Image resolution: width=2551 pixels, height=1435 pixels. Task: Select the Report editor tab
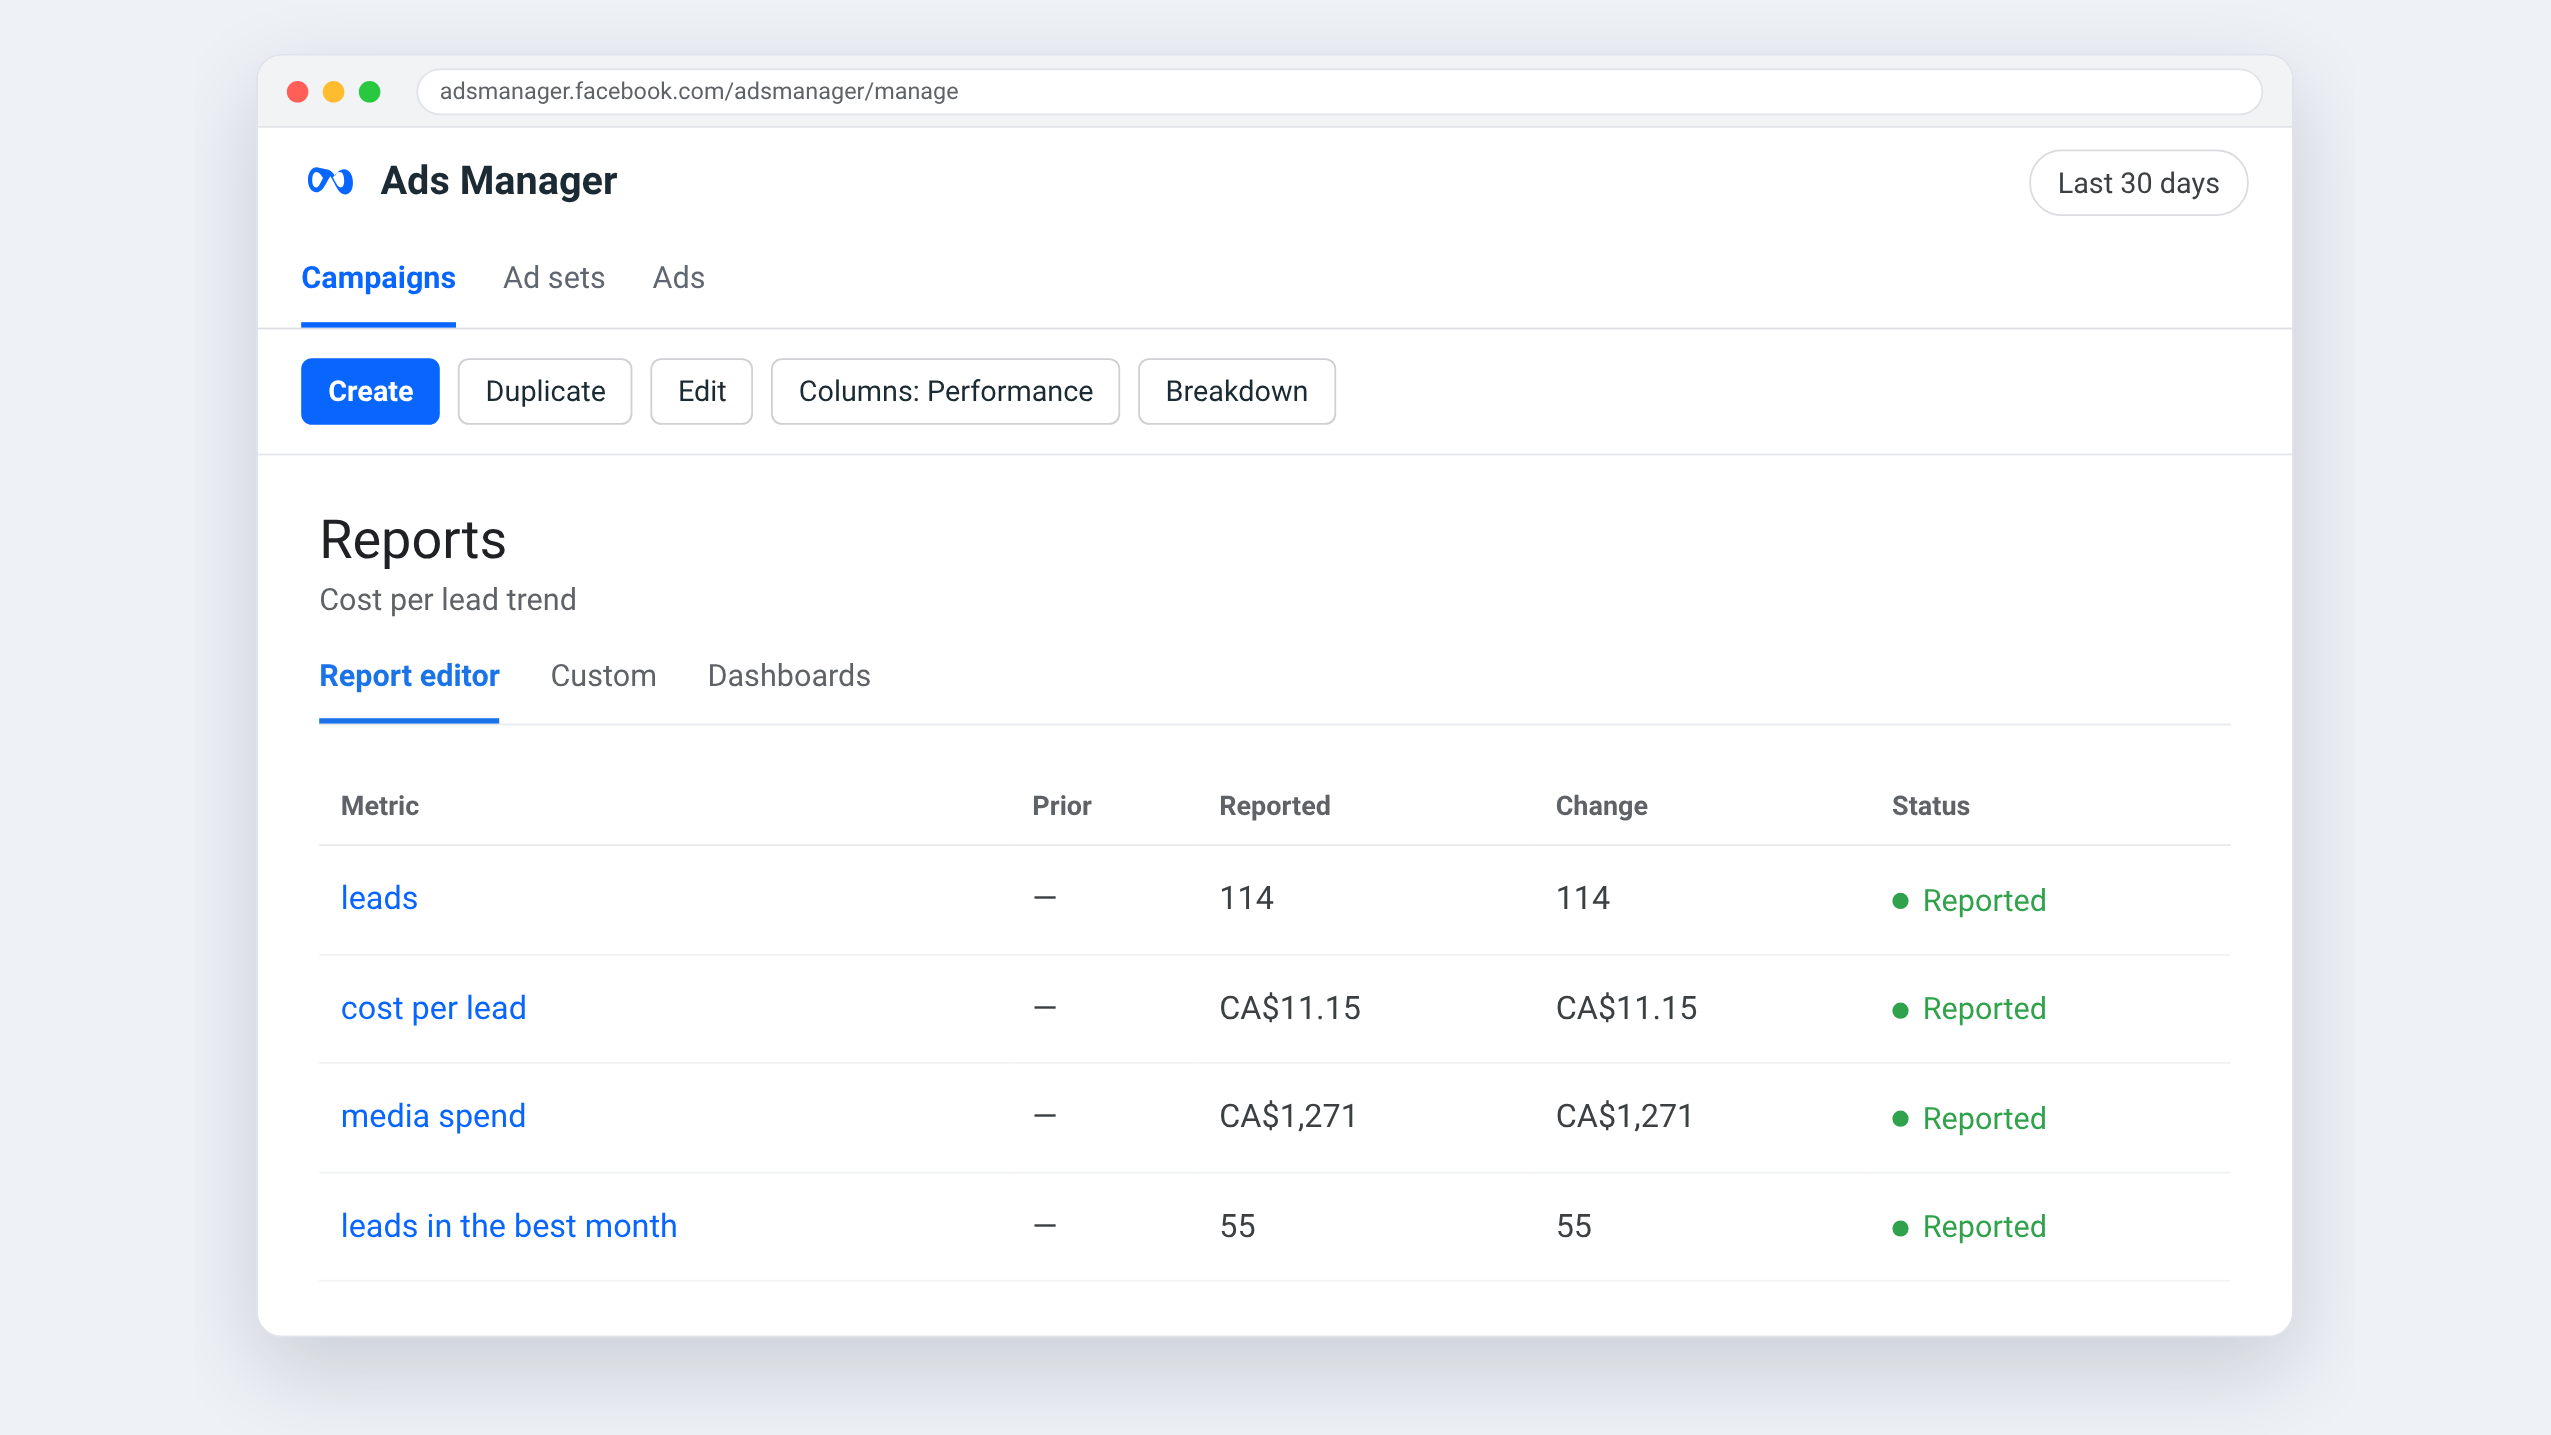(x=409, y=676)
